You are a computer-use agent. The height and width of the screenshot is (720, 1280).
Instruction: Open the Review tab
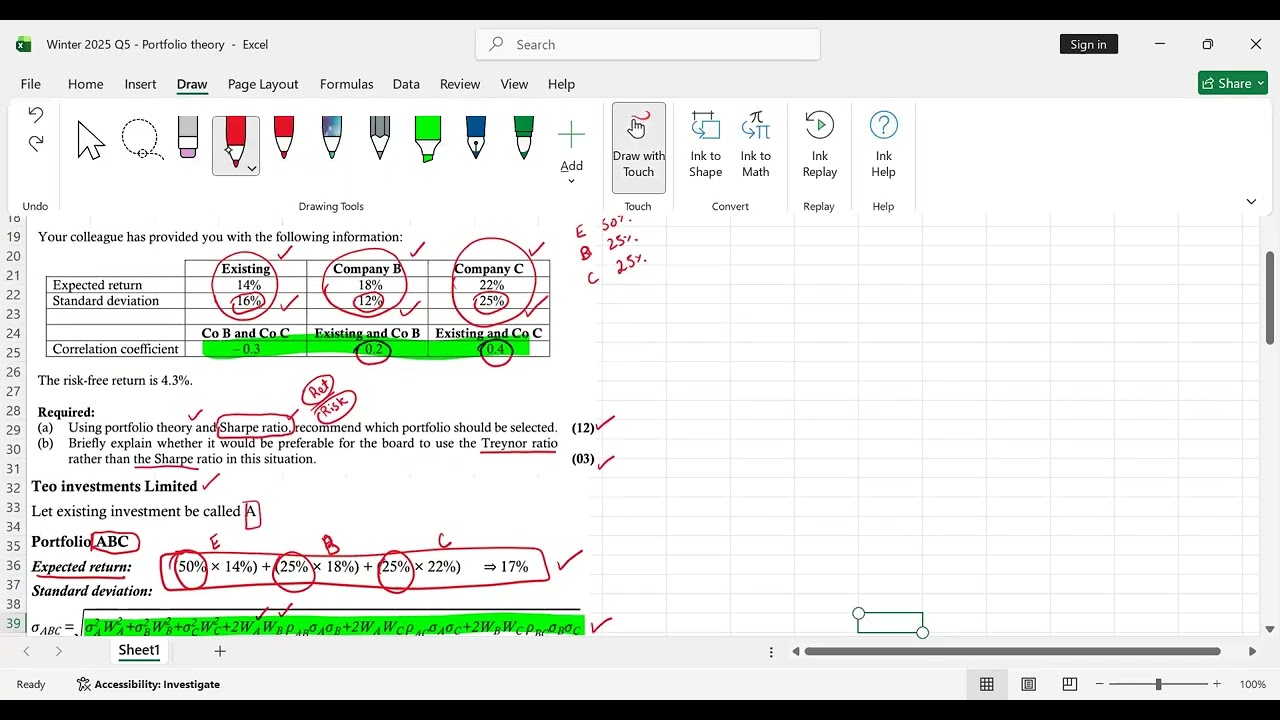(460, 84)
